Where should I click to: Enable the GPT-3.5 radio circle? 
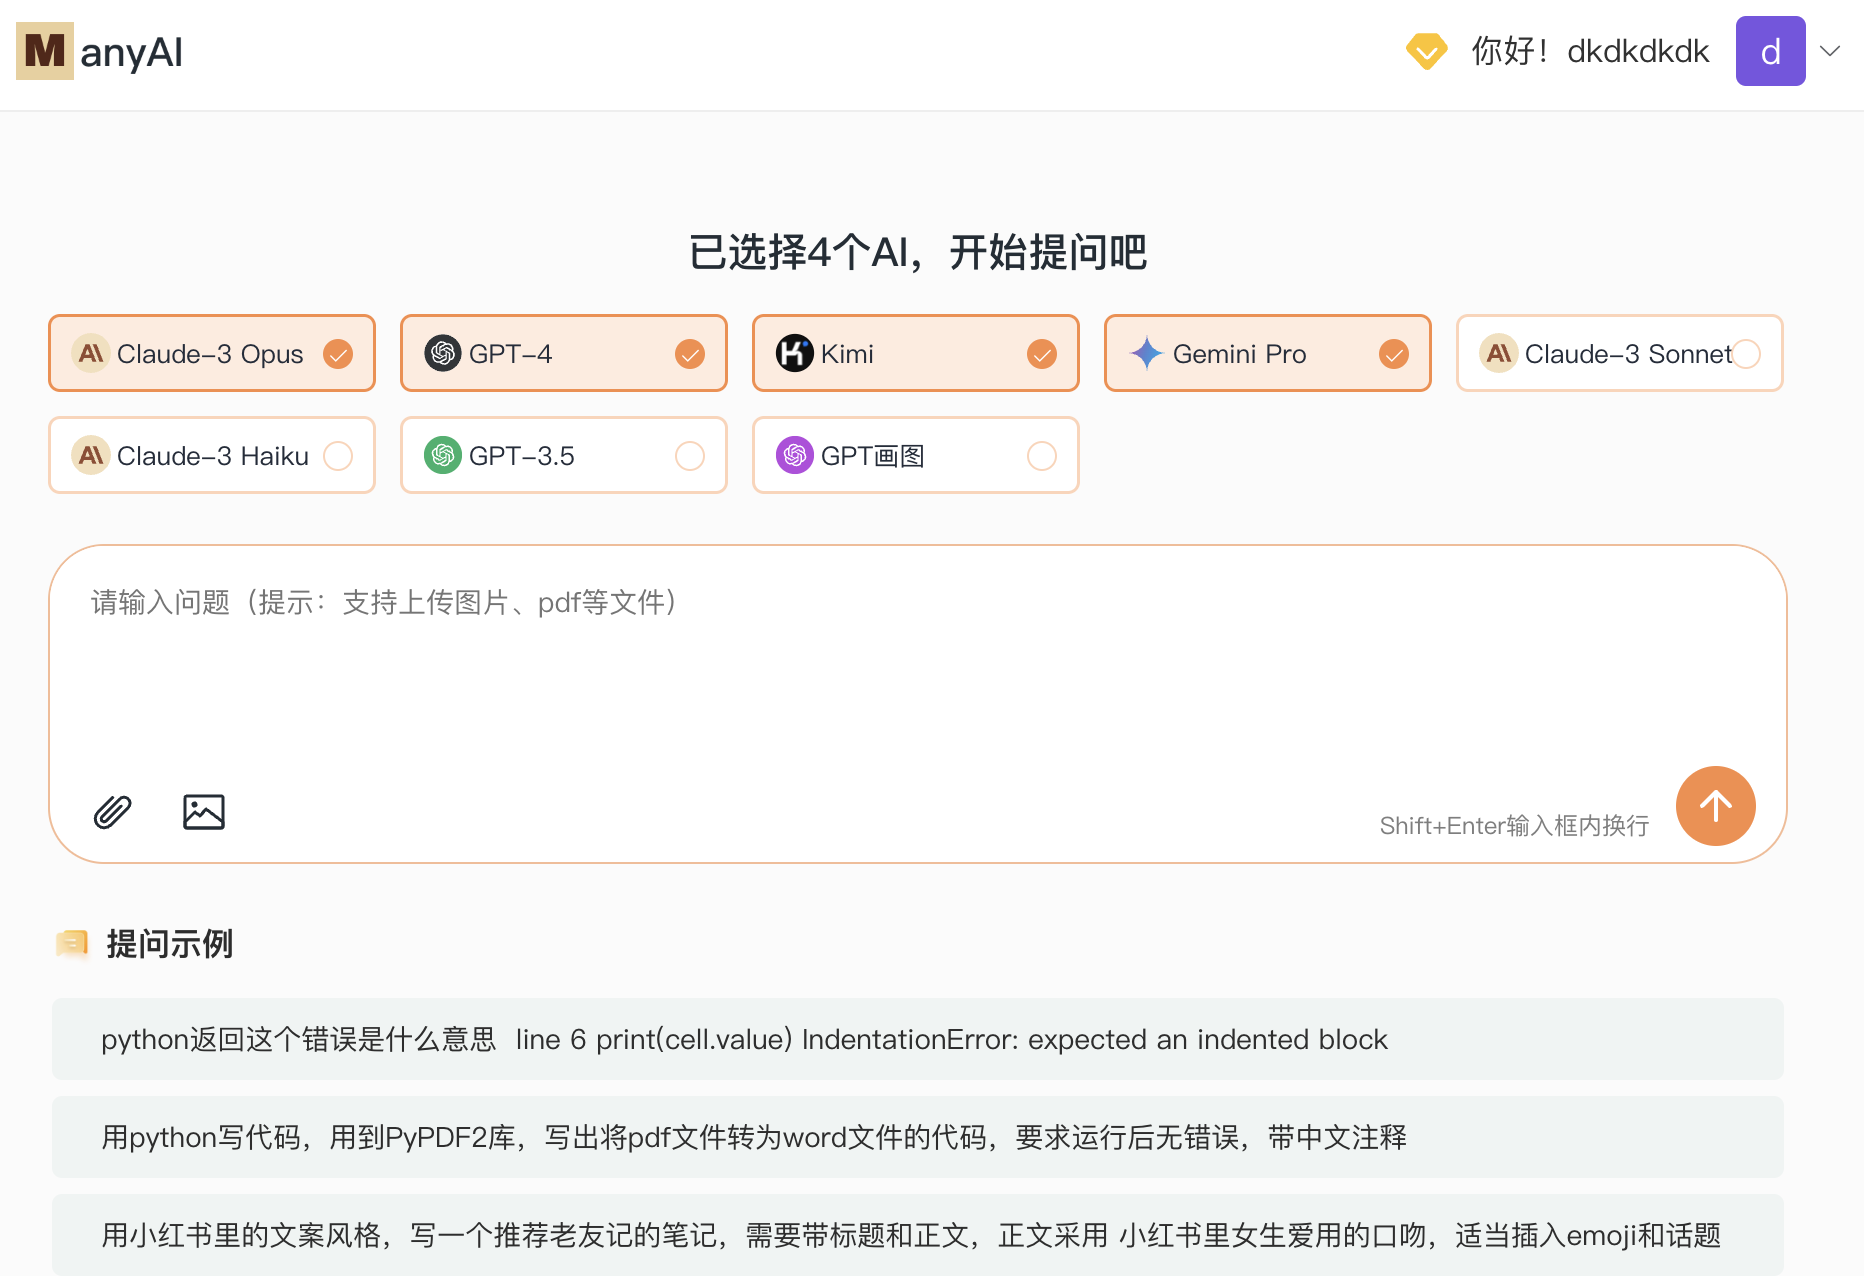pyautogui.click(x=690, y=456)
